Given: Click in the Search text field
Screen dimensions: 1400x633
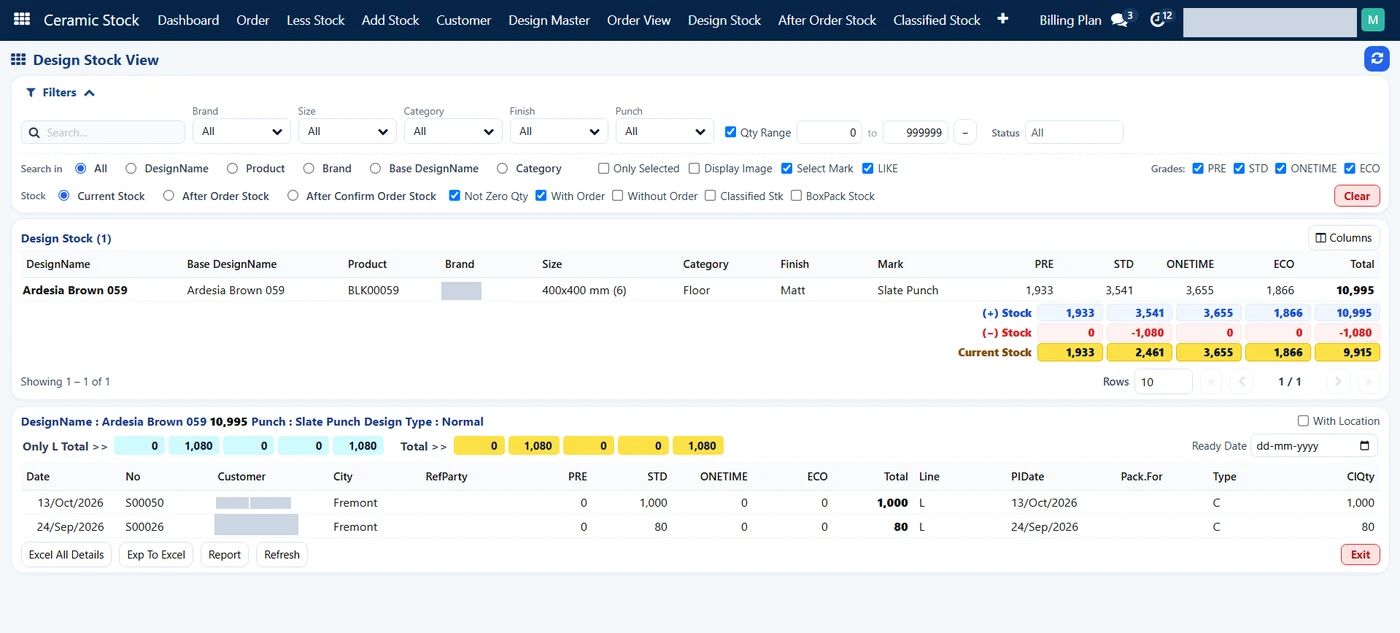Looking at the screenshot, I should [x=103, y=132].
